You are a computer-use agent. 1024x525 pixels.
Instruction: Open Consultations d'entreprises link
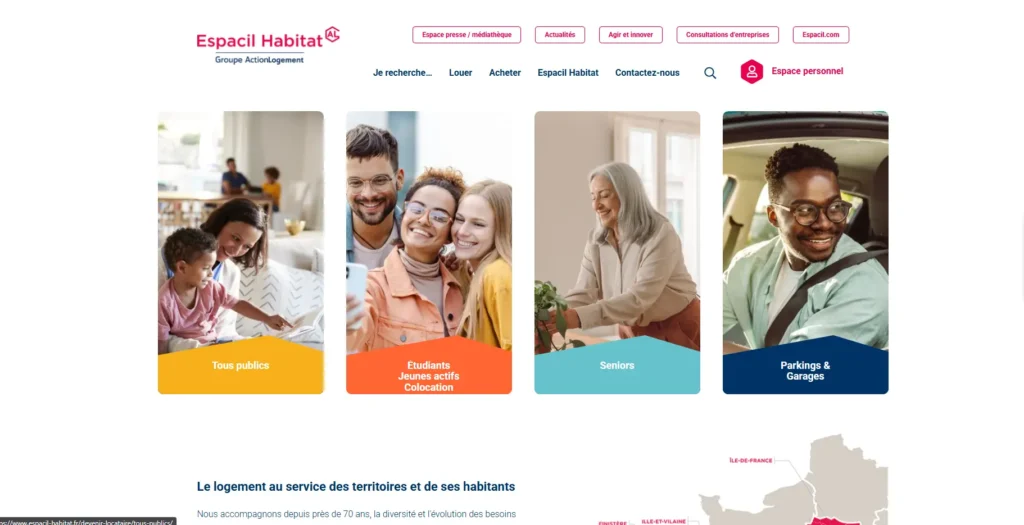(728, 35)
